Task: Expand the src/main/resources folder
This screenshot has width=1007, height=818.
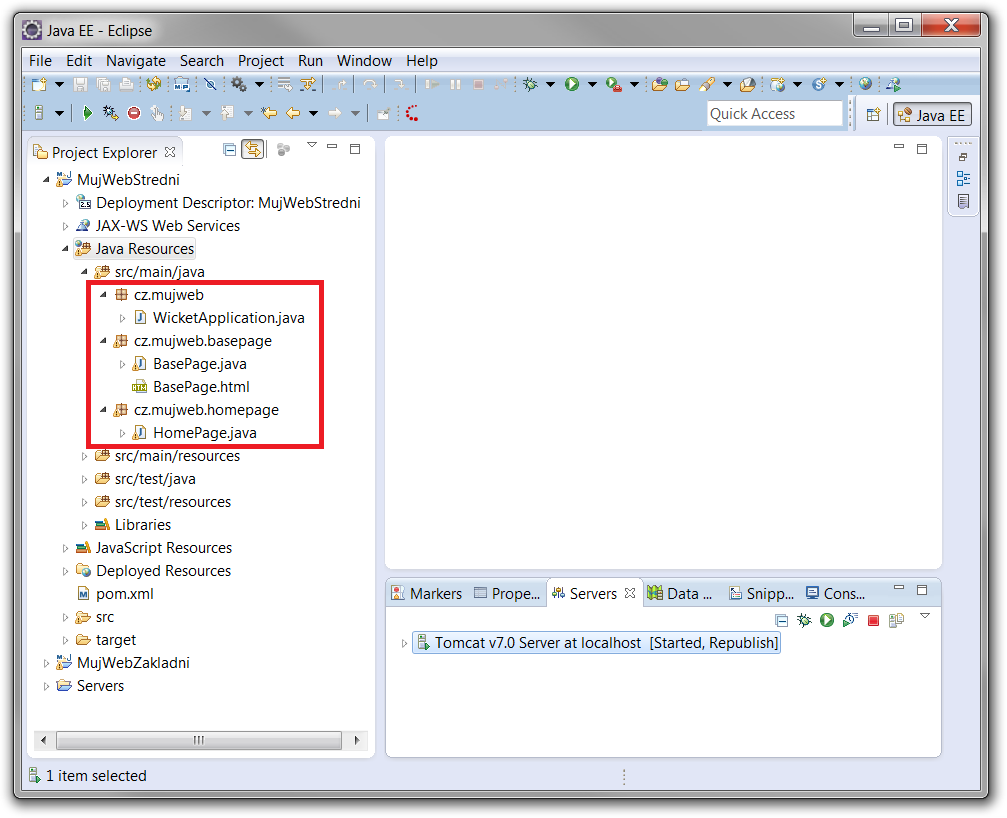Action: pos(85,456)
